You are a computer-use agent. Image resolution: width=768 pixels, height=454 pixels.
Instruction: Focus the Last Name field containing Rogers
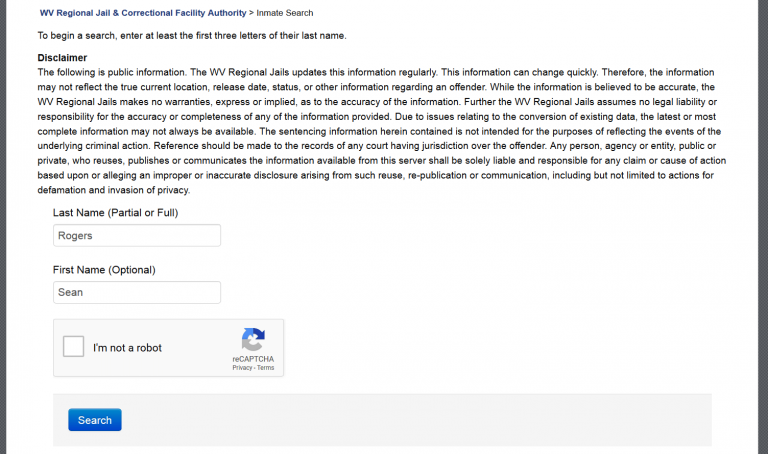(137, 235)
